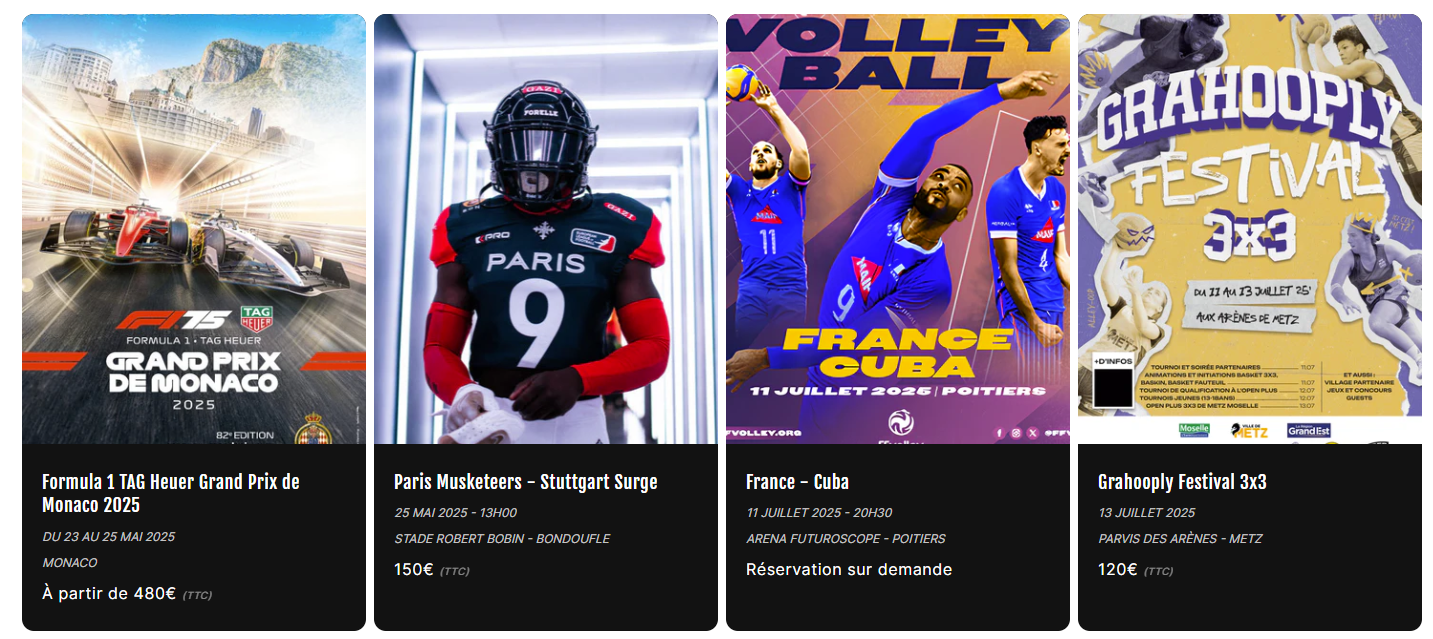Click the Facebook icon on volleyball poster

point(997,432)
